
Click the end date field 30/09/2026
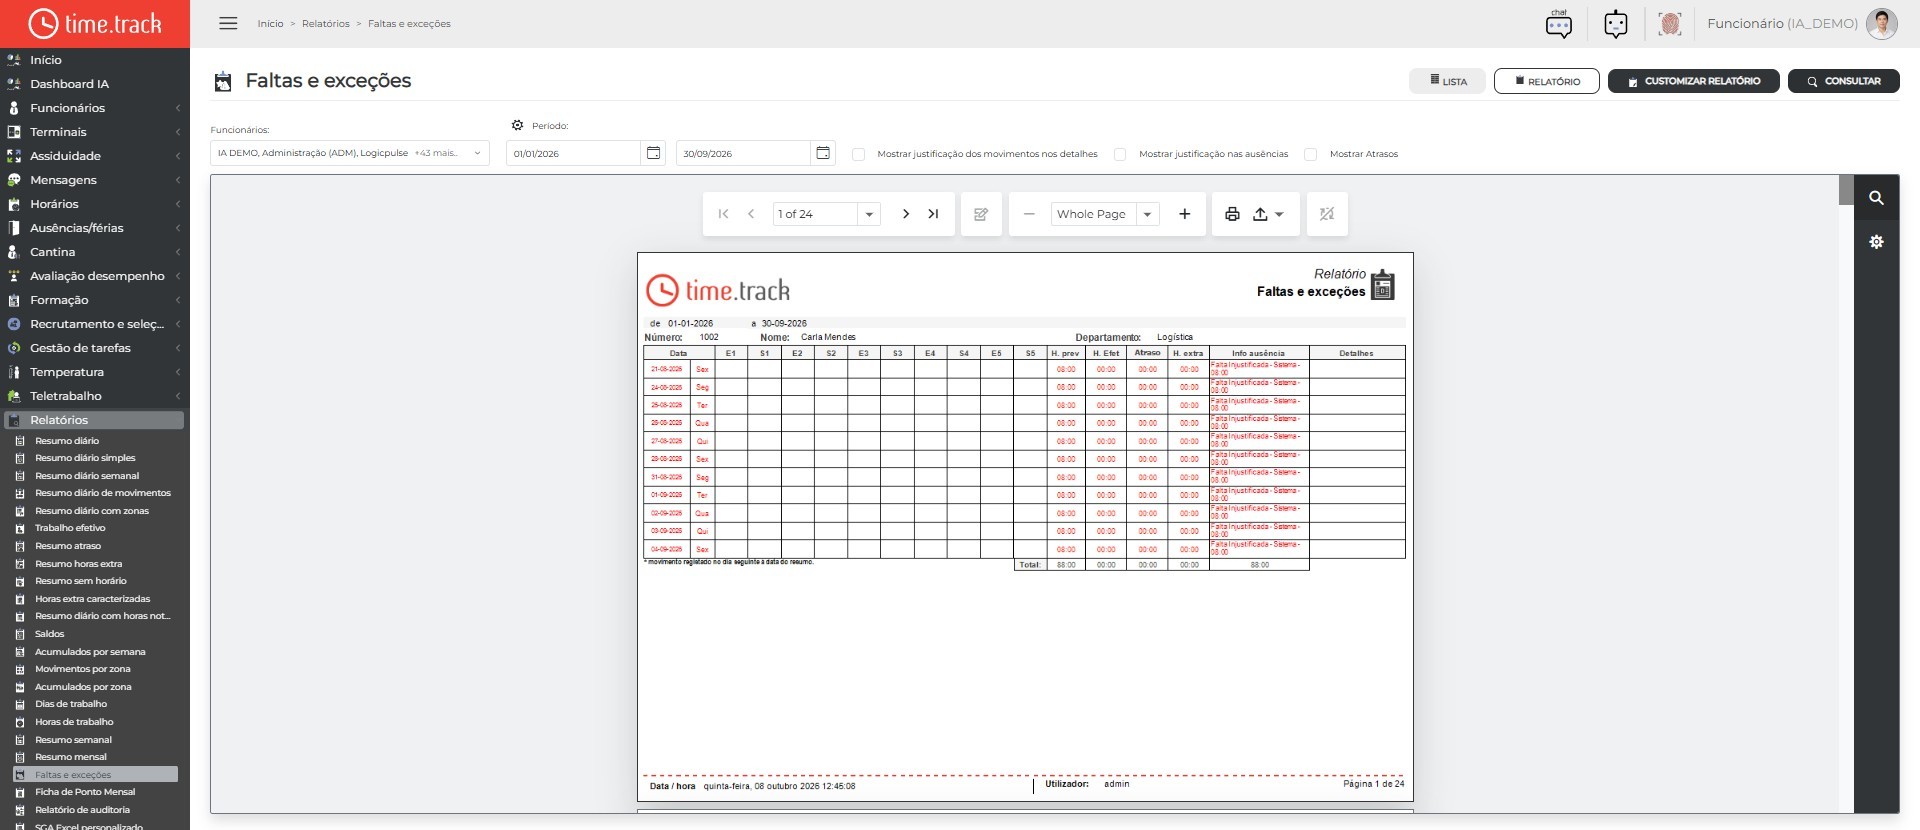point(743,153)
